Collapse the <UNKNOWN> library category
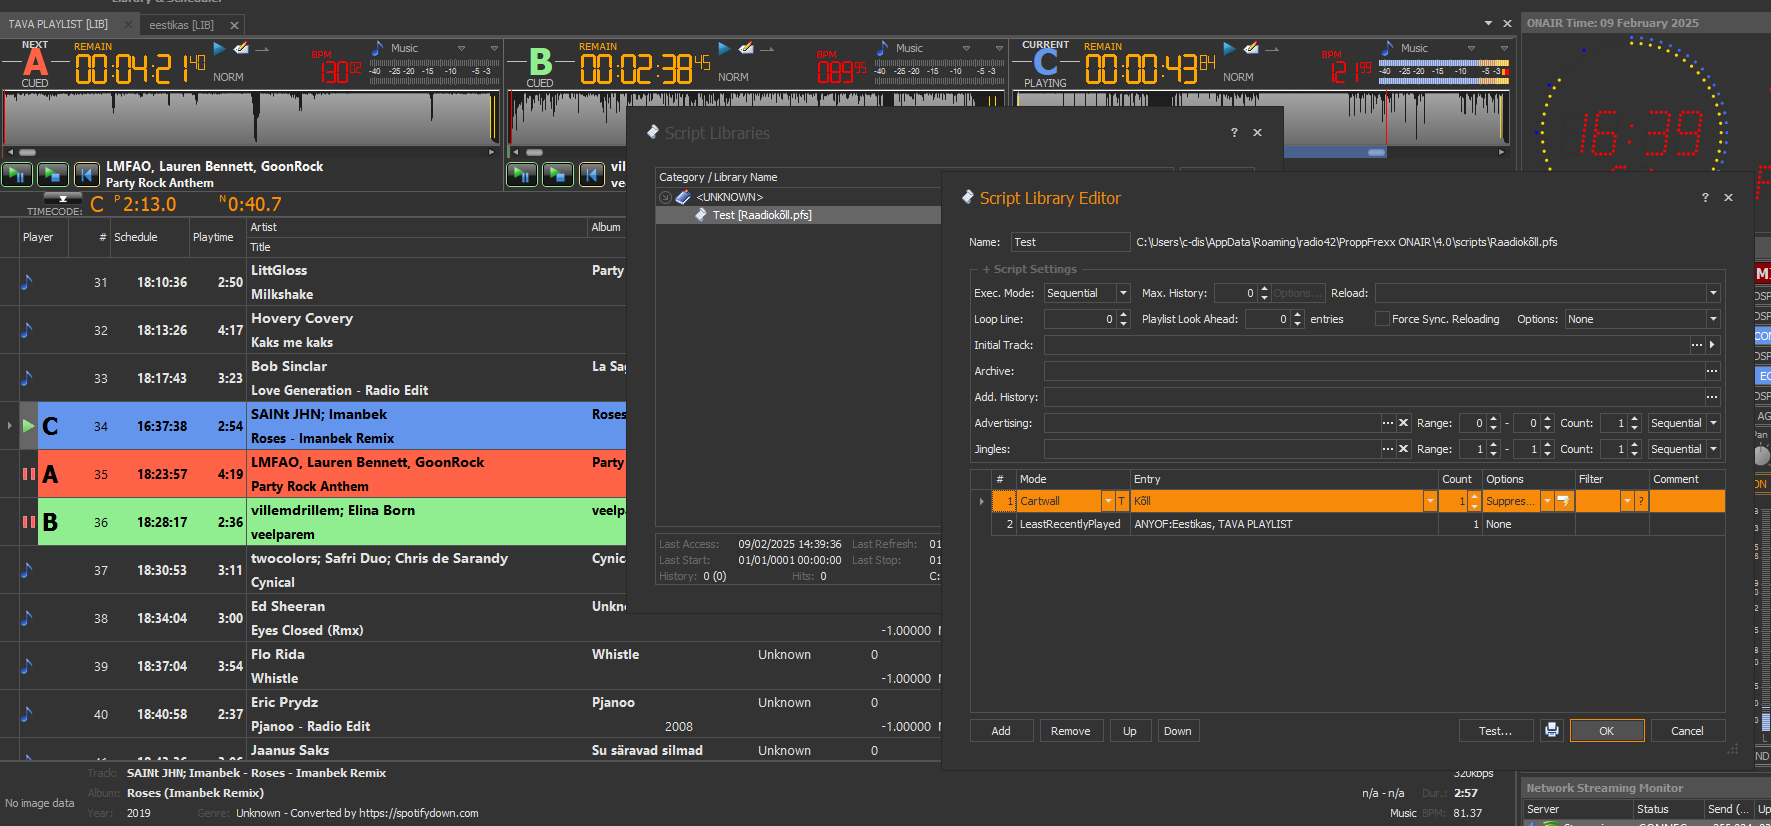This screenshot has width=1771, height=826. (665, 197)
